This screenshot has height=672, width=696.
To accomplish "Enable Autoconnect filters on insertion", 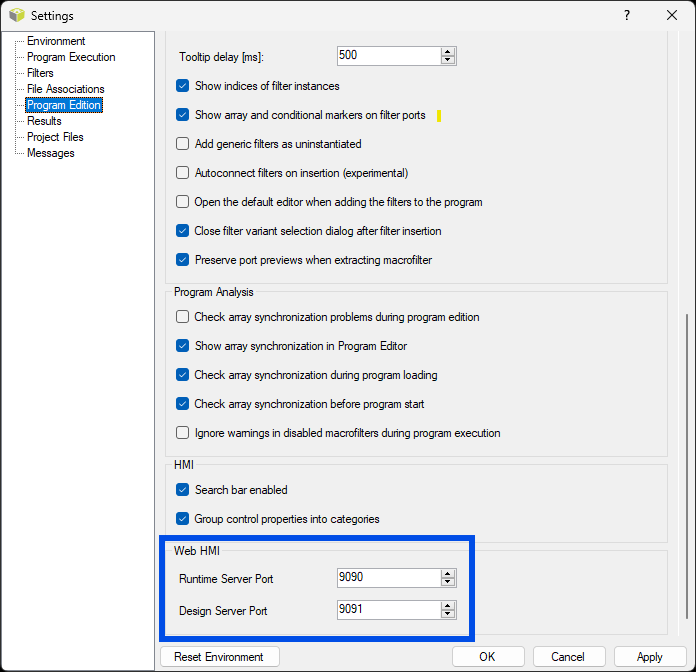I will (182, 173).
